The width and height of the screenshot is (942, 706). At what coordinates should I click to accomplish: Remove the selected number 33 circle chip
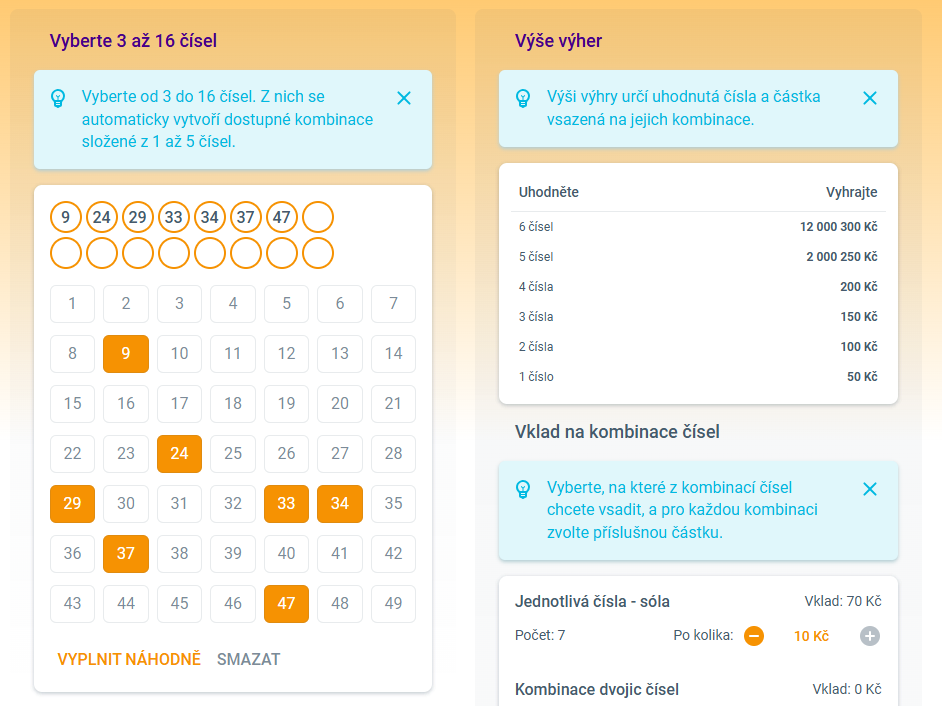174,217
